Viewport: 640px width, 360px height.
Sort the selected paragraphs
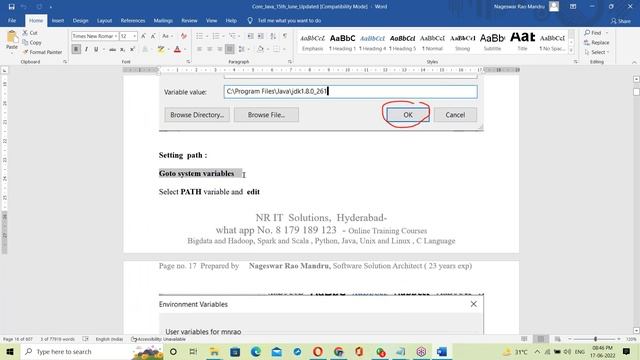tap(273, 36)
